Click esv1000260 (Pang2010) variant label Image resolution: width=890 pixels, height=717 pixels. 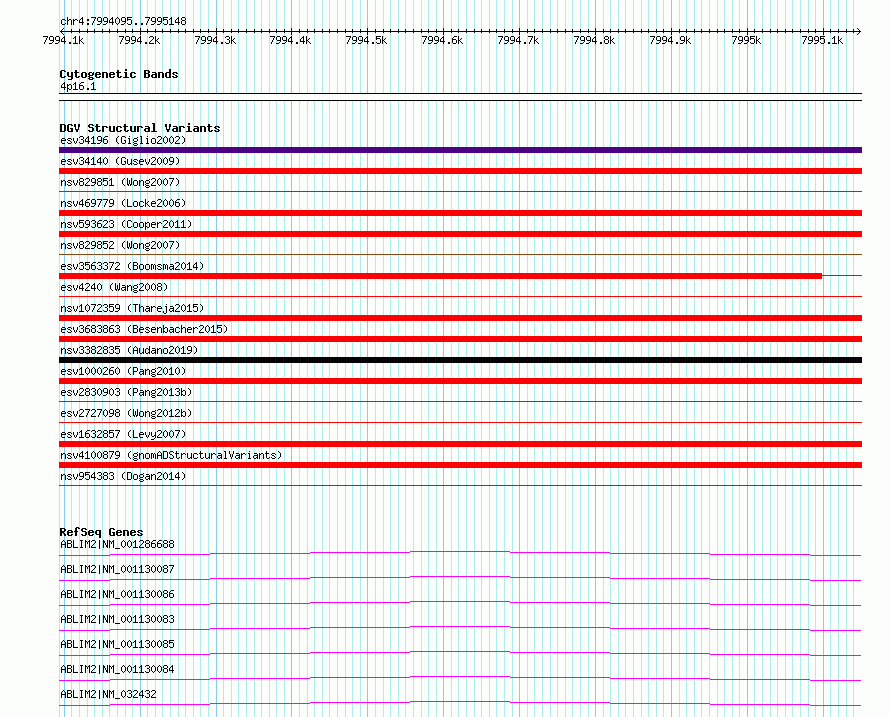pyautogui.click(x=123, y=371)
